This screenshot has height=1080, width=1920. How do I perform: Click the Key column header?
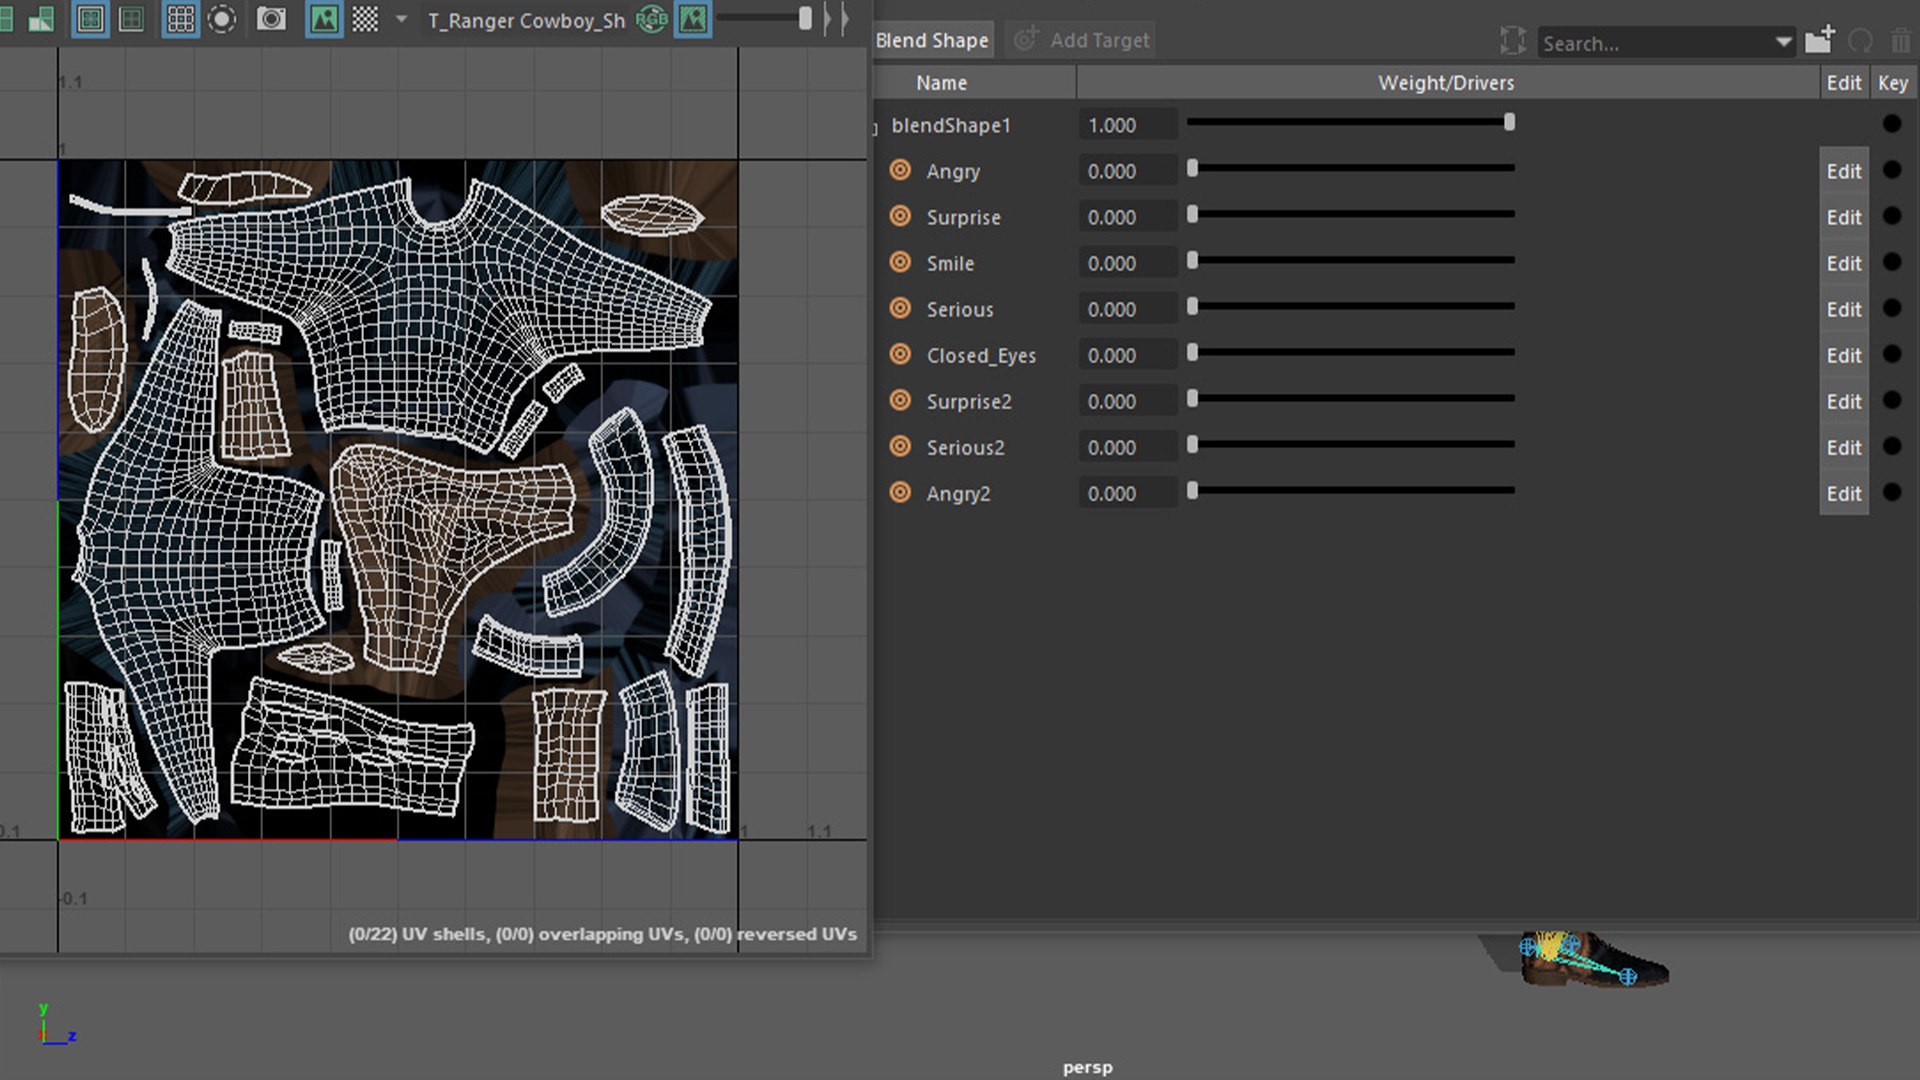click(1893, 83)
